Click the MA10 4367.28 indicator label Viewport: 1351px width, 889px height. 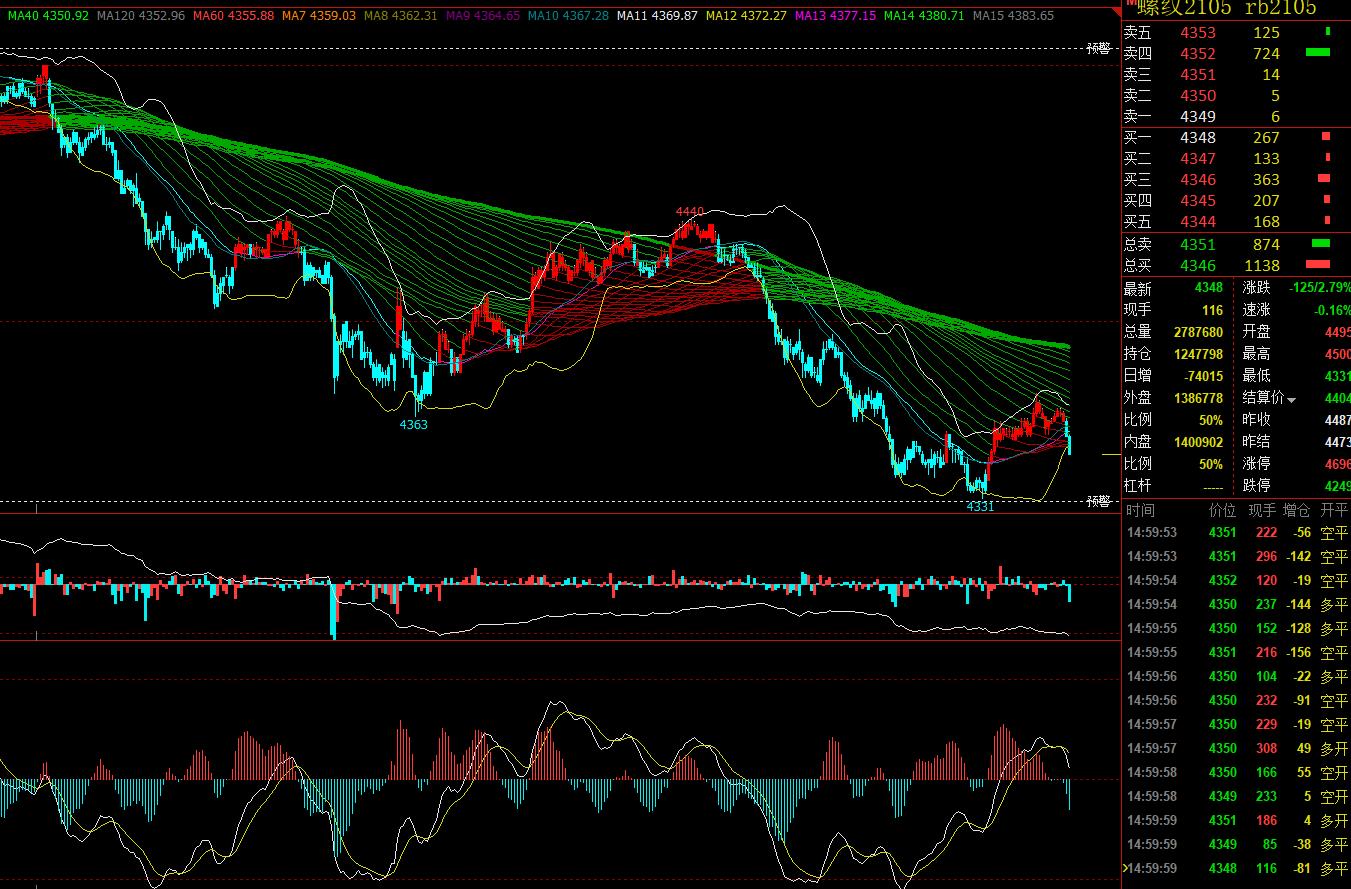(568, 16)
